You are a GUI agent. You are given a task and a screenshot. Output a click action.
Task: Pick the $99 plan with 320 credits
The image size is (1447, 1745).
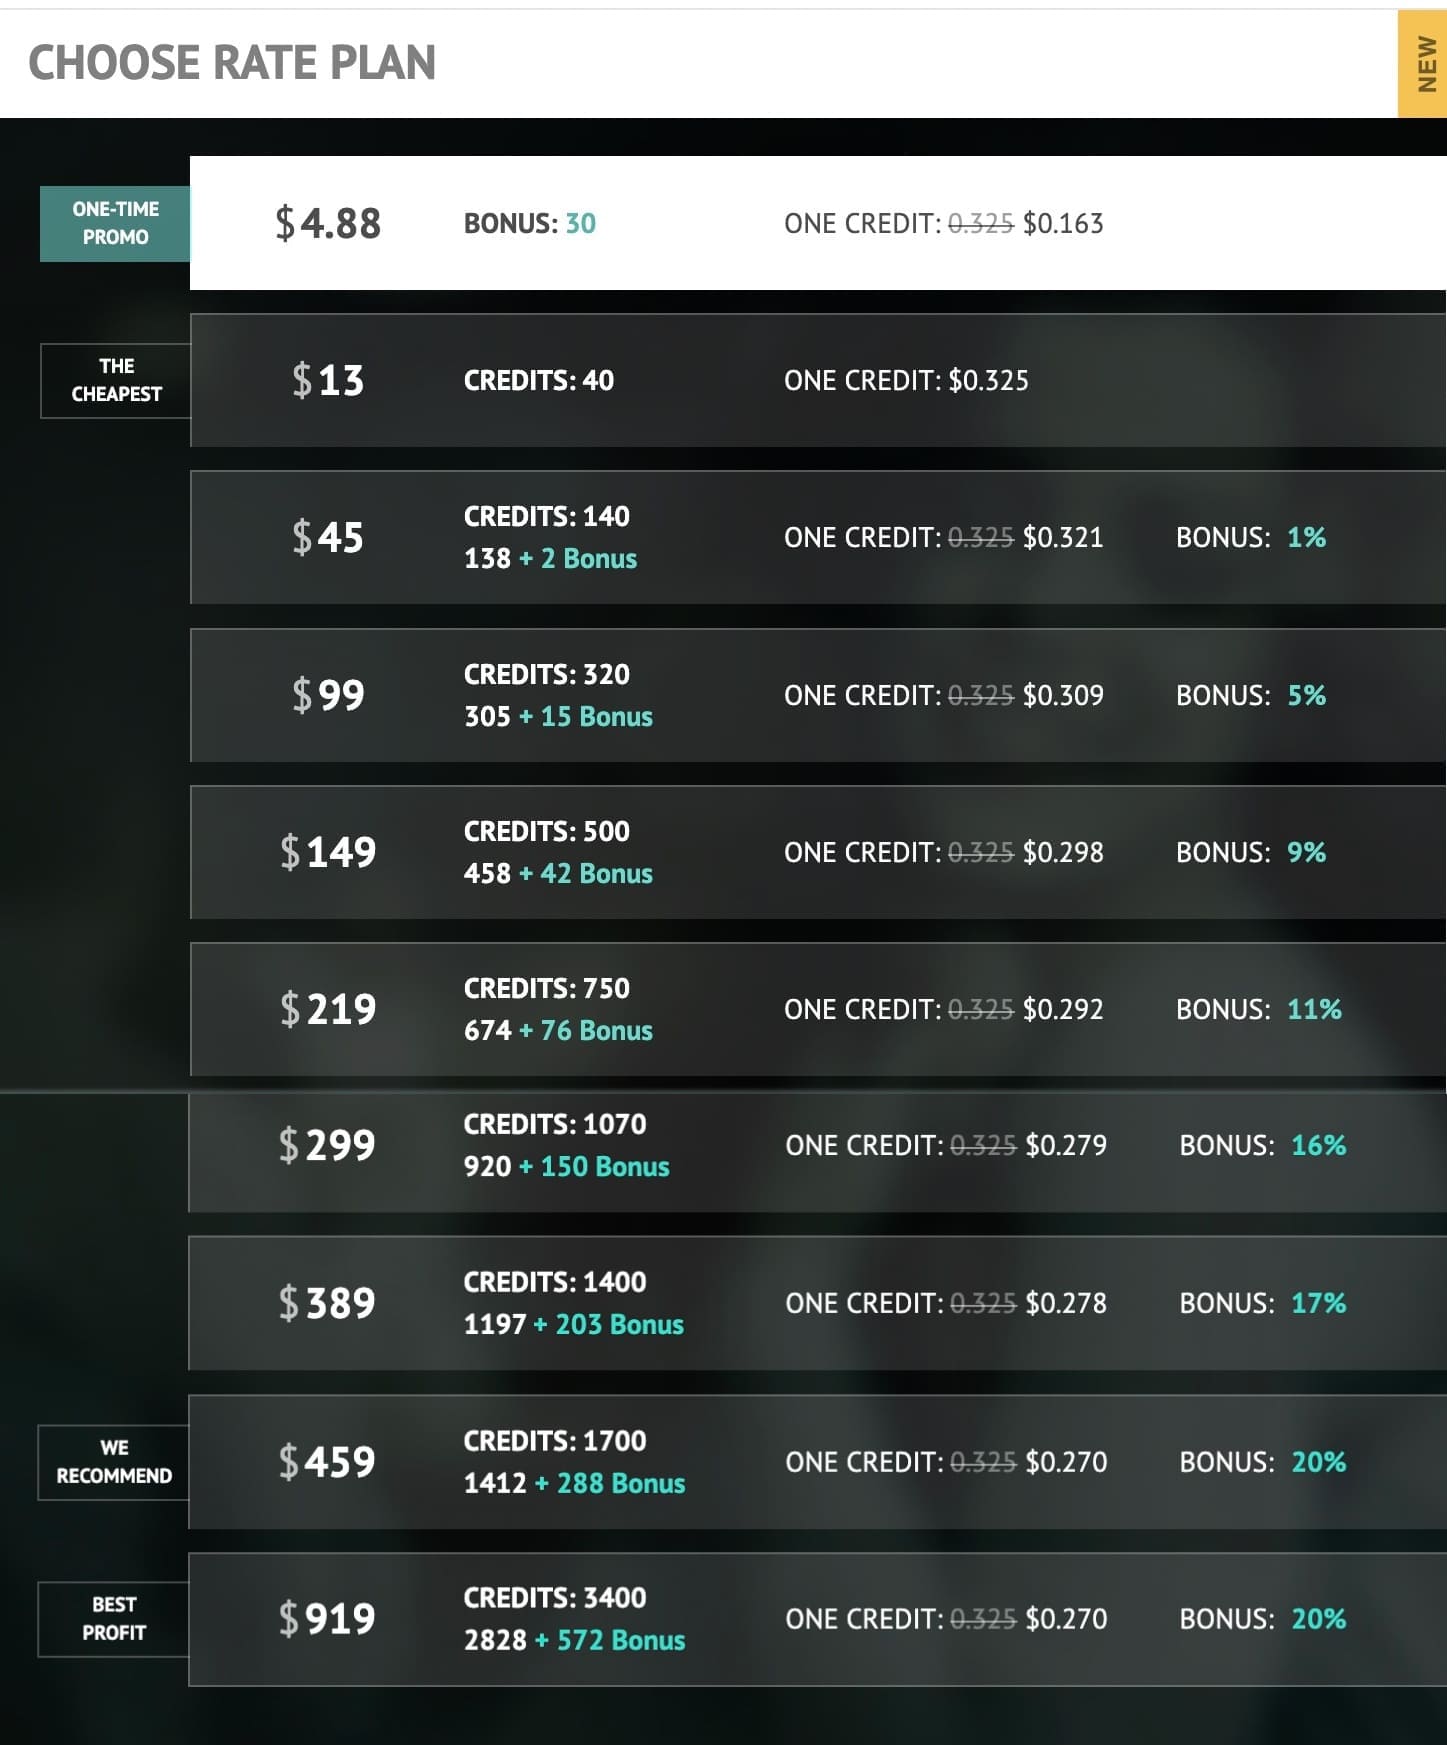pyautogui.click(x=818, y=695)
